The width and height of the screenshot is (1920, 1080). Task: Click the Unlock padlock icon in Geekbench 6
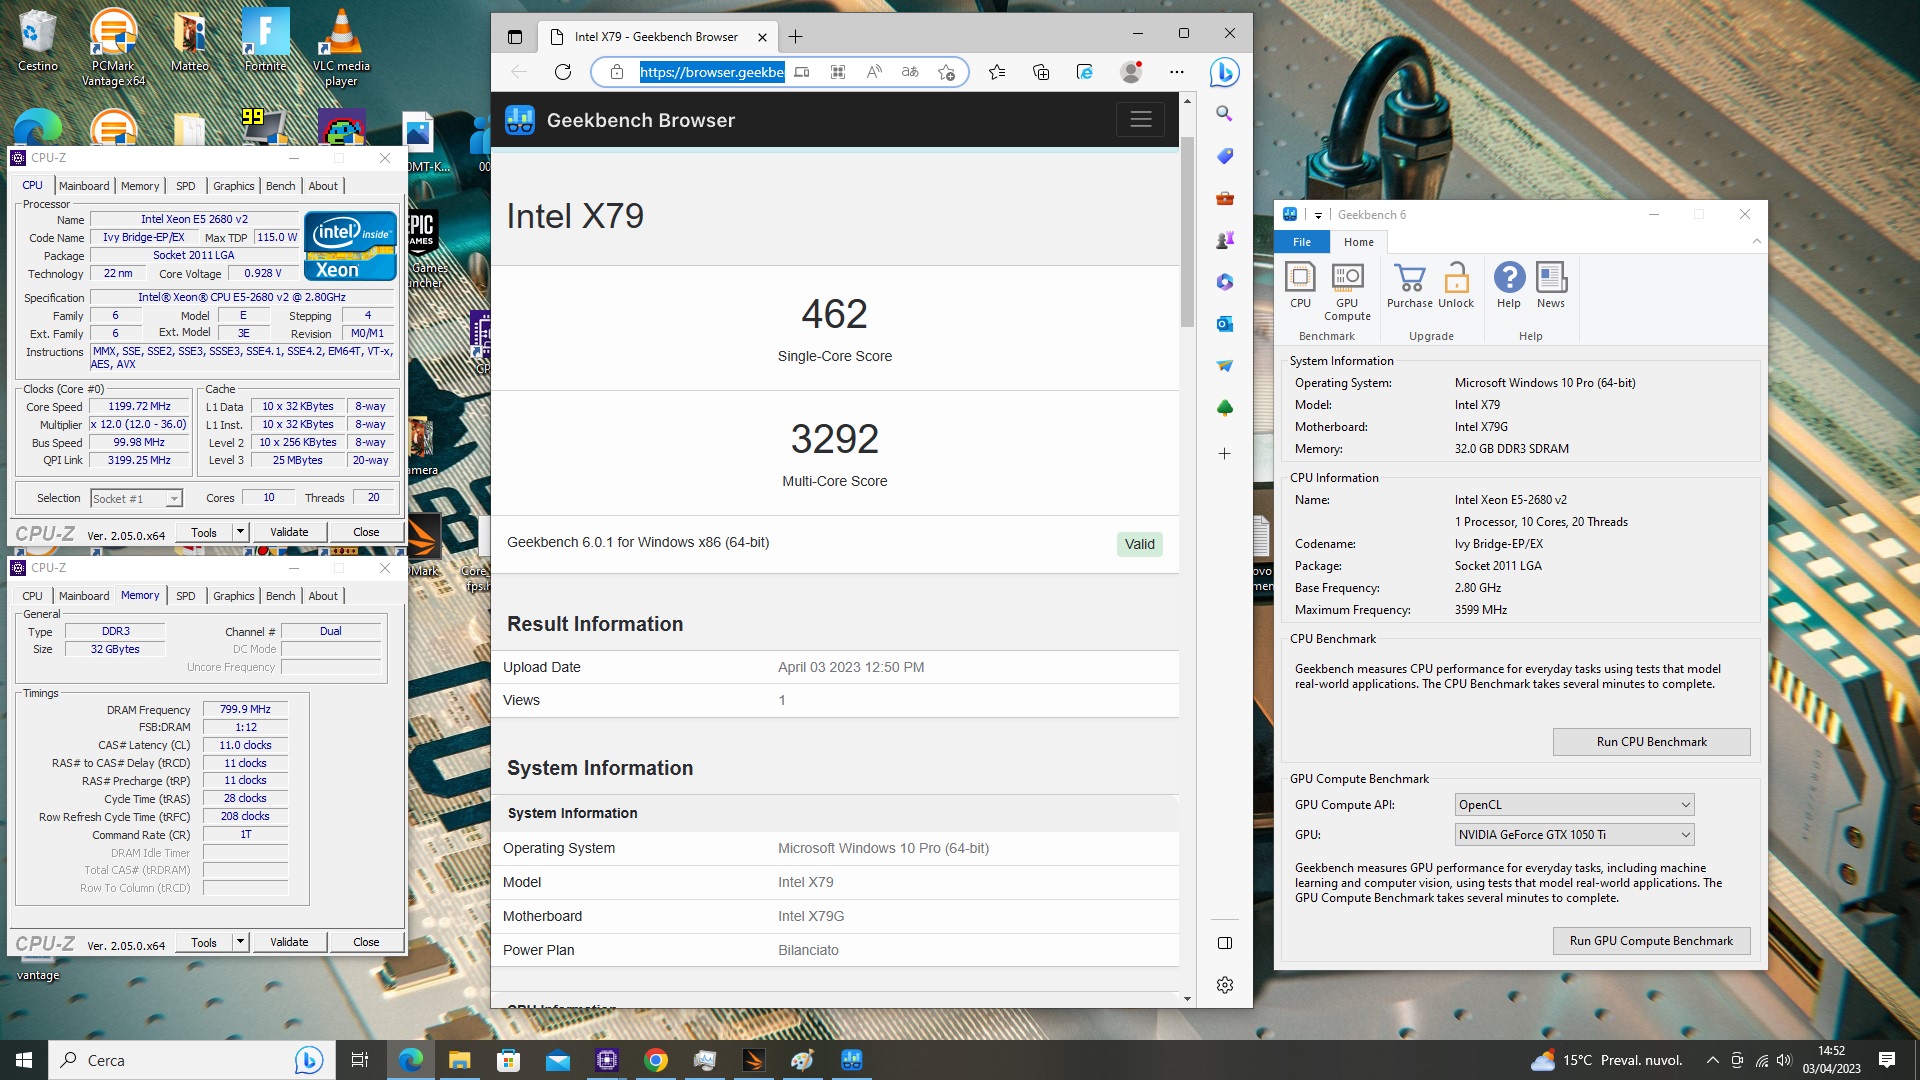[x=1456, y=284]
